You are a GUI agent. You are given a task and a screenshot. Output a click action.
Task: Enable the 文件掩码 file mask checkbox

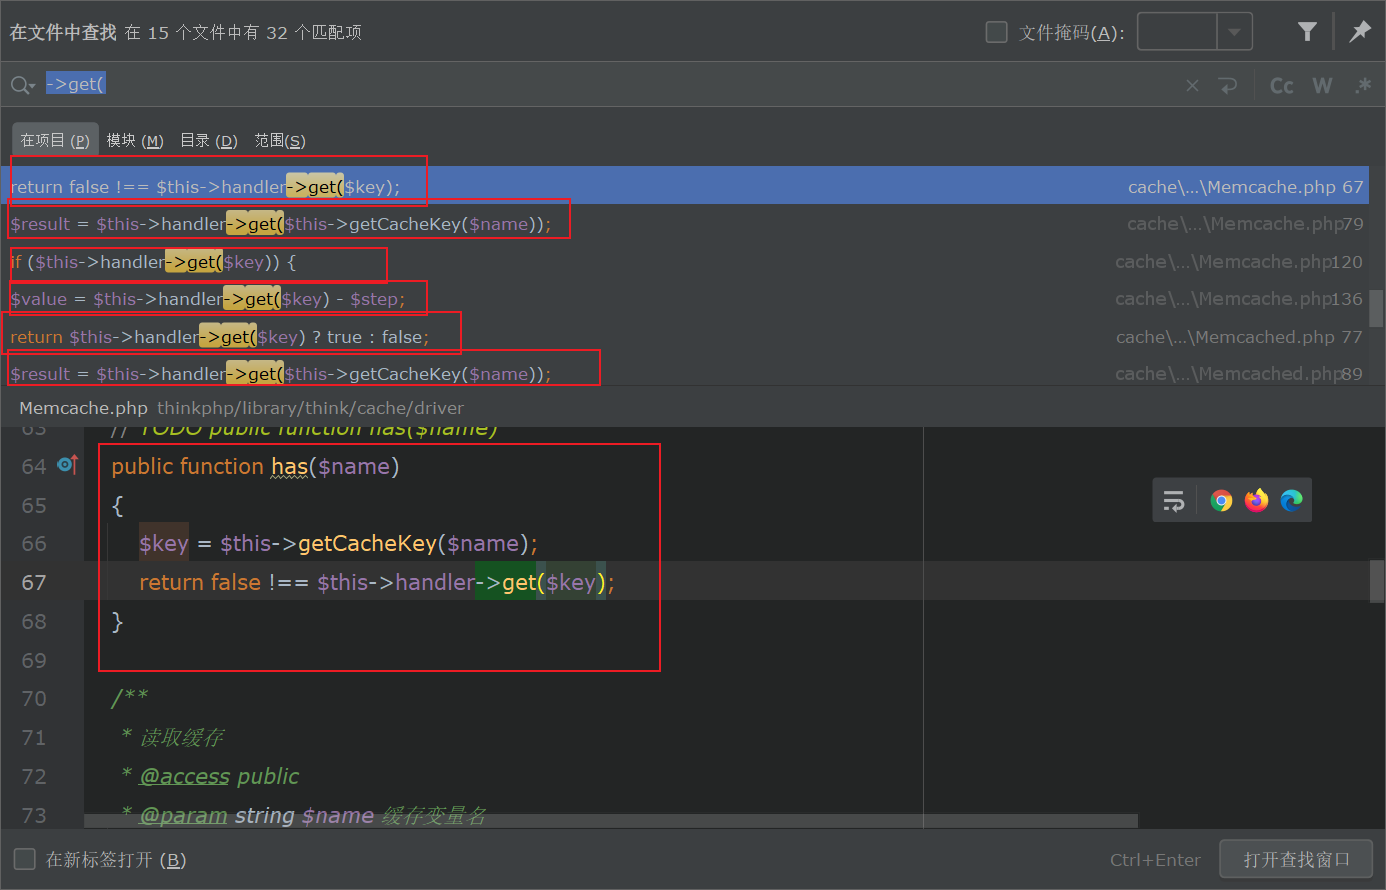[996, 32]
